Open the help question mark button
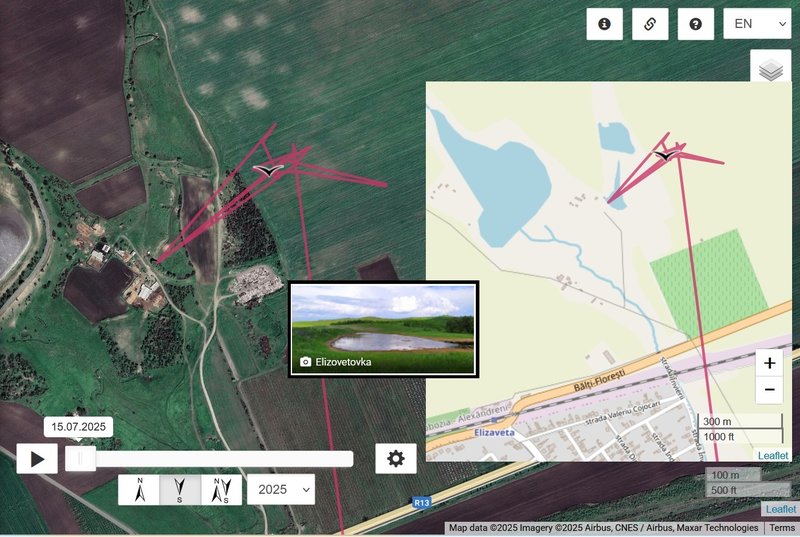Screen dimensions: 800x537 pyautogui.click(x=695, y=24)
